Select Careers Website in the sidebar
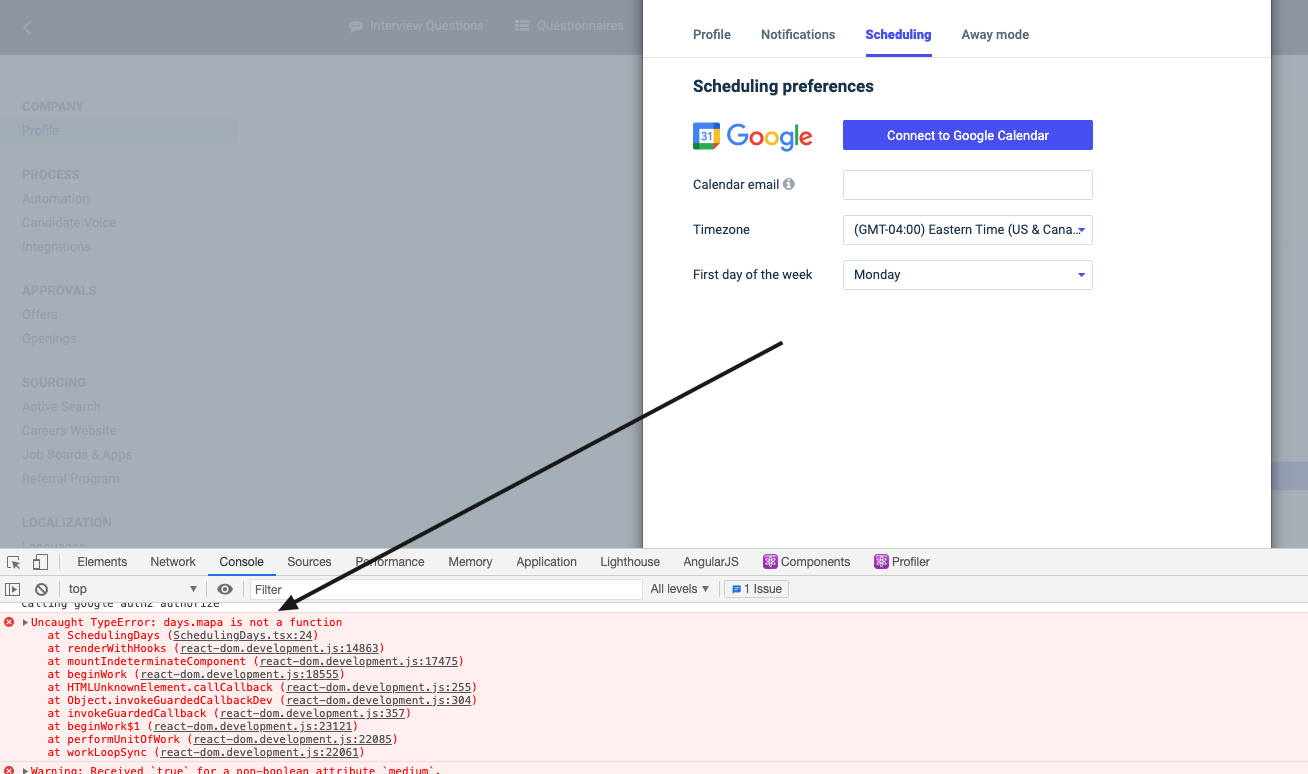The image size is (1308, 774). [69, 430]
